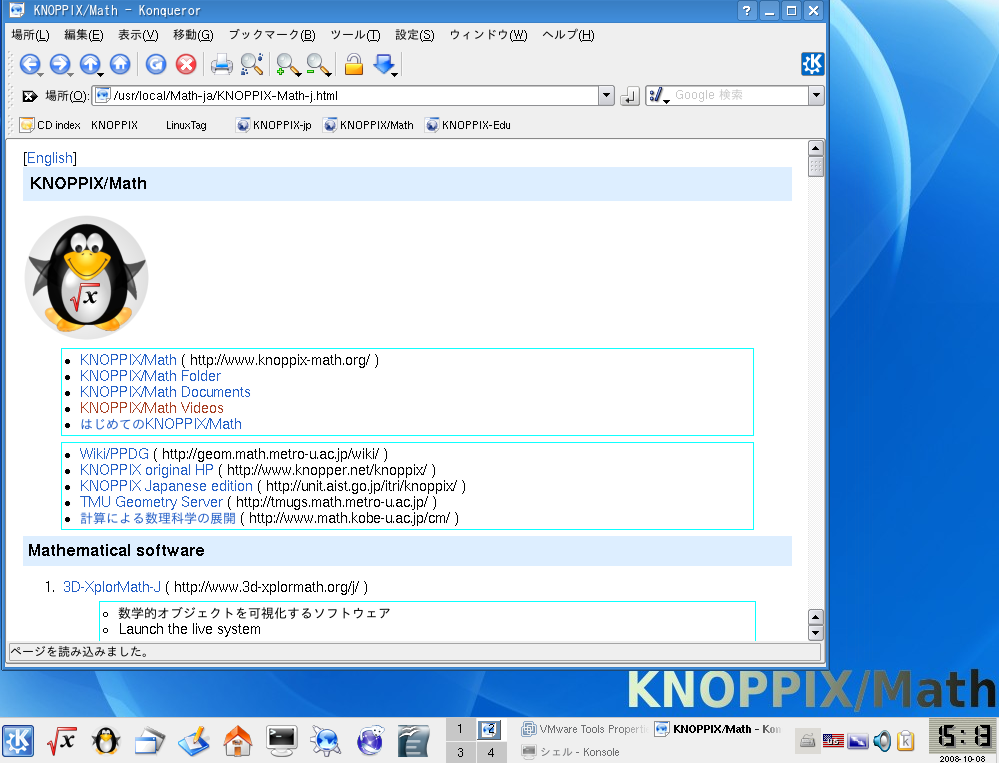Follow the English language link
The width and height of the screenshot is (999, 763).
click(x=50, y=158)
